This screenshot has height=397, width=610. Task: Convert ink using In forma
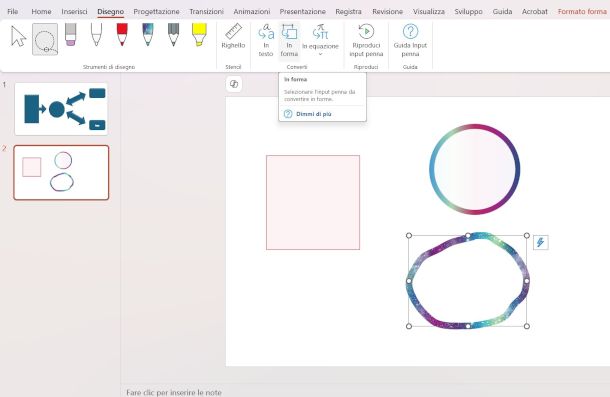(289, 40)
